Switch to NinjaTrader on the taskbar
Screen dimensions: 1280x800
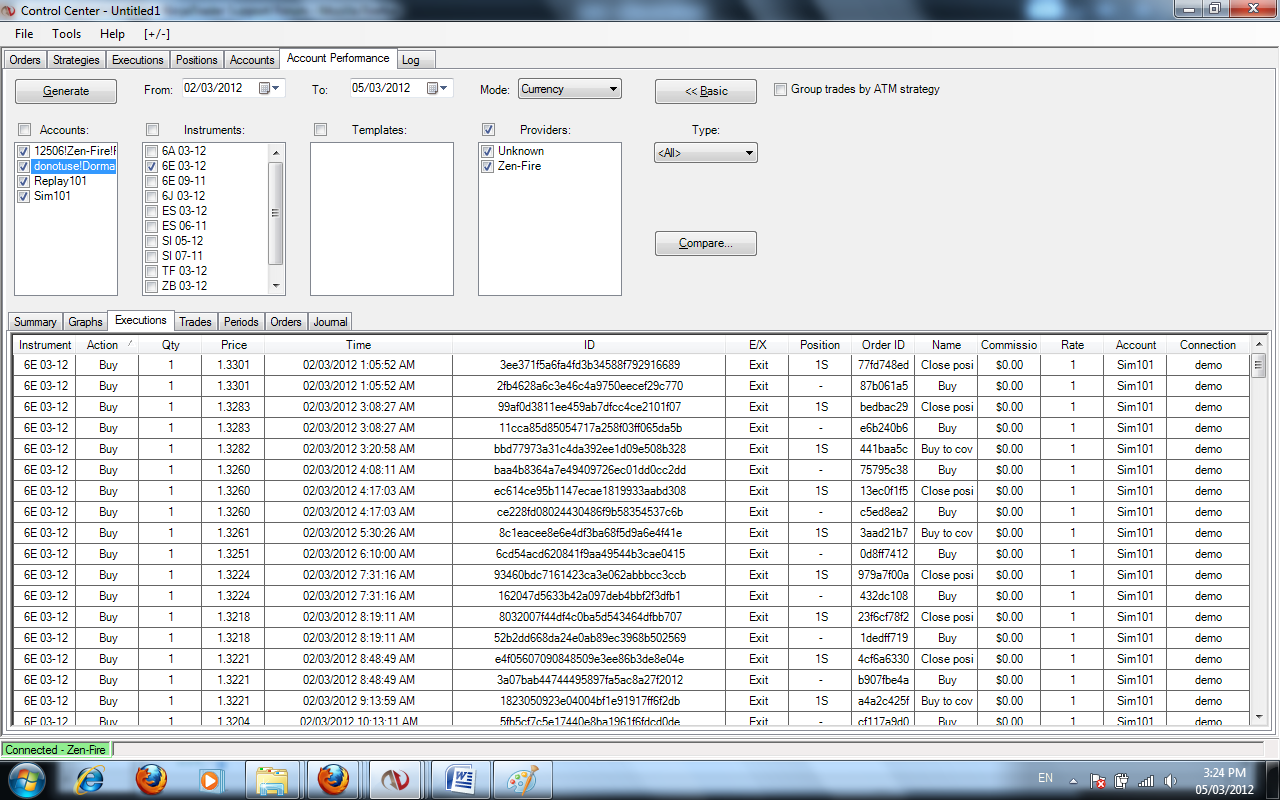point(394,779)
